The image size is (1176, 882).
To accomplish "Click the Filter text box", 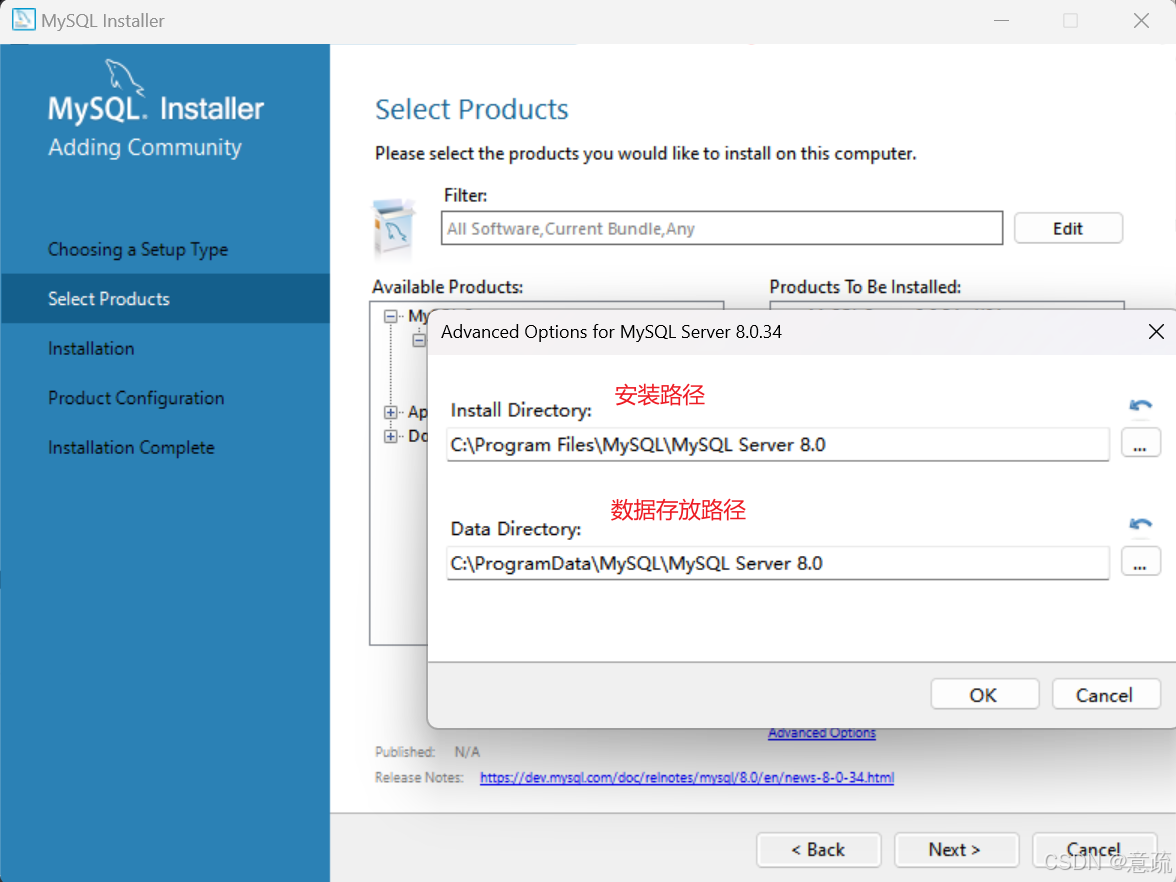I will (x=722, y=228).
